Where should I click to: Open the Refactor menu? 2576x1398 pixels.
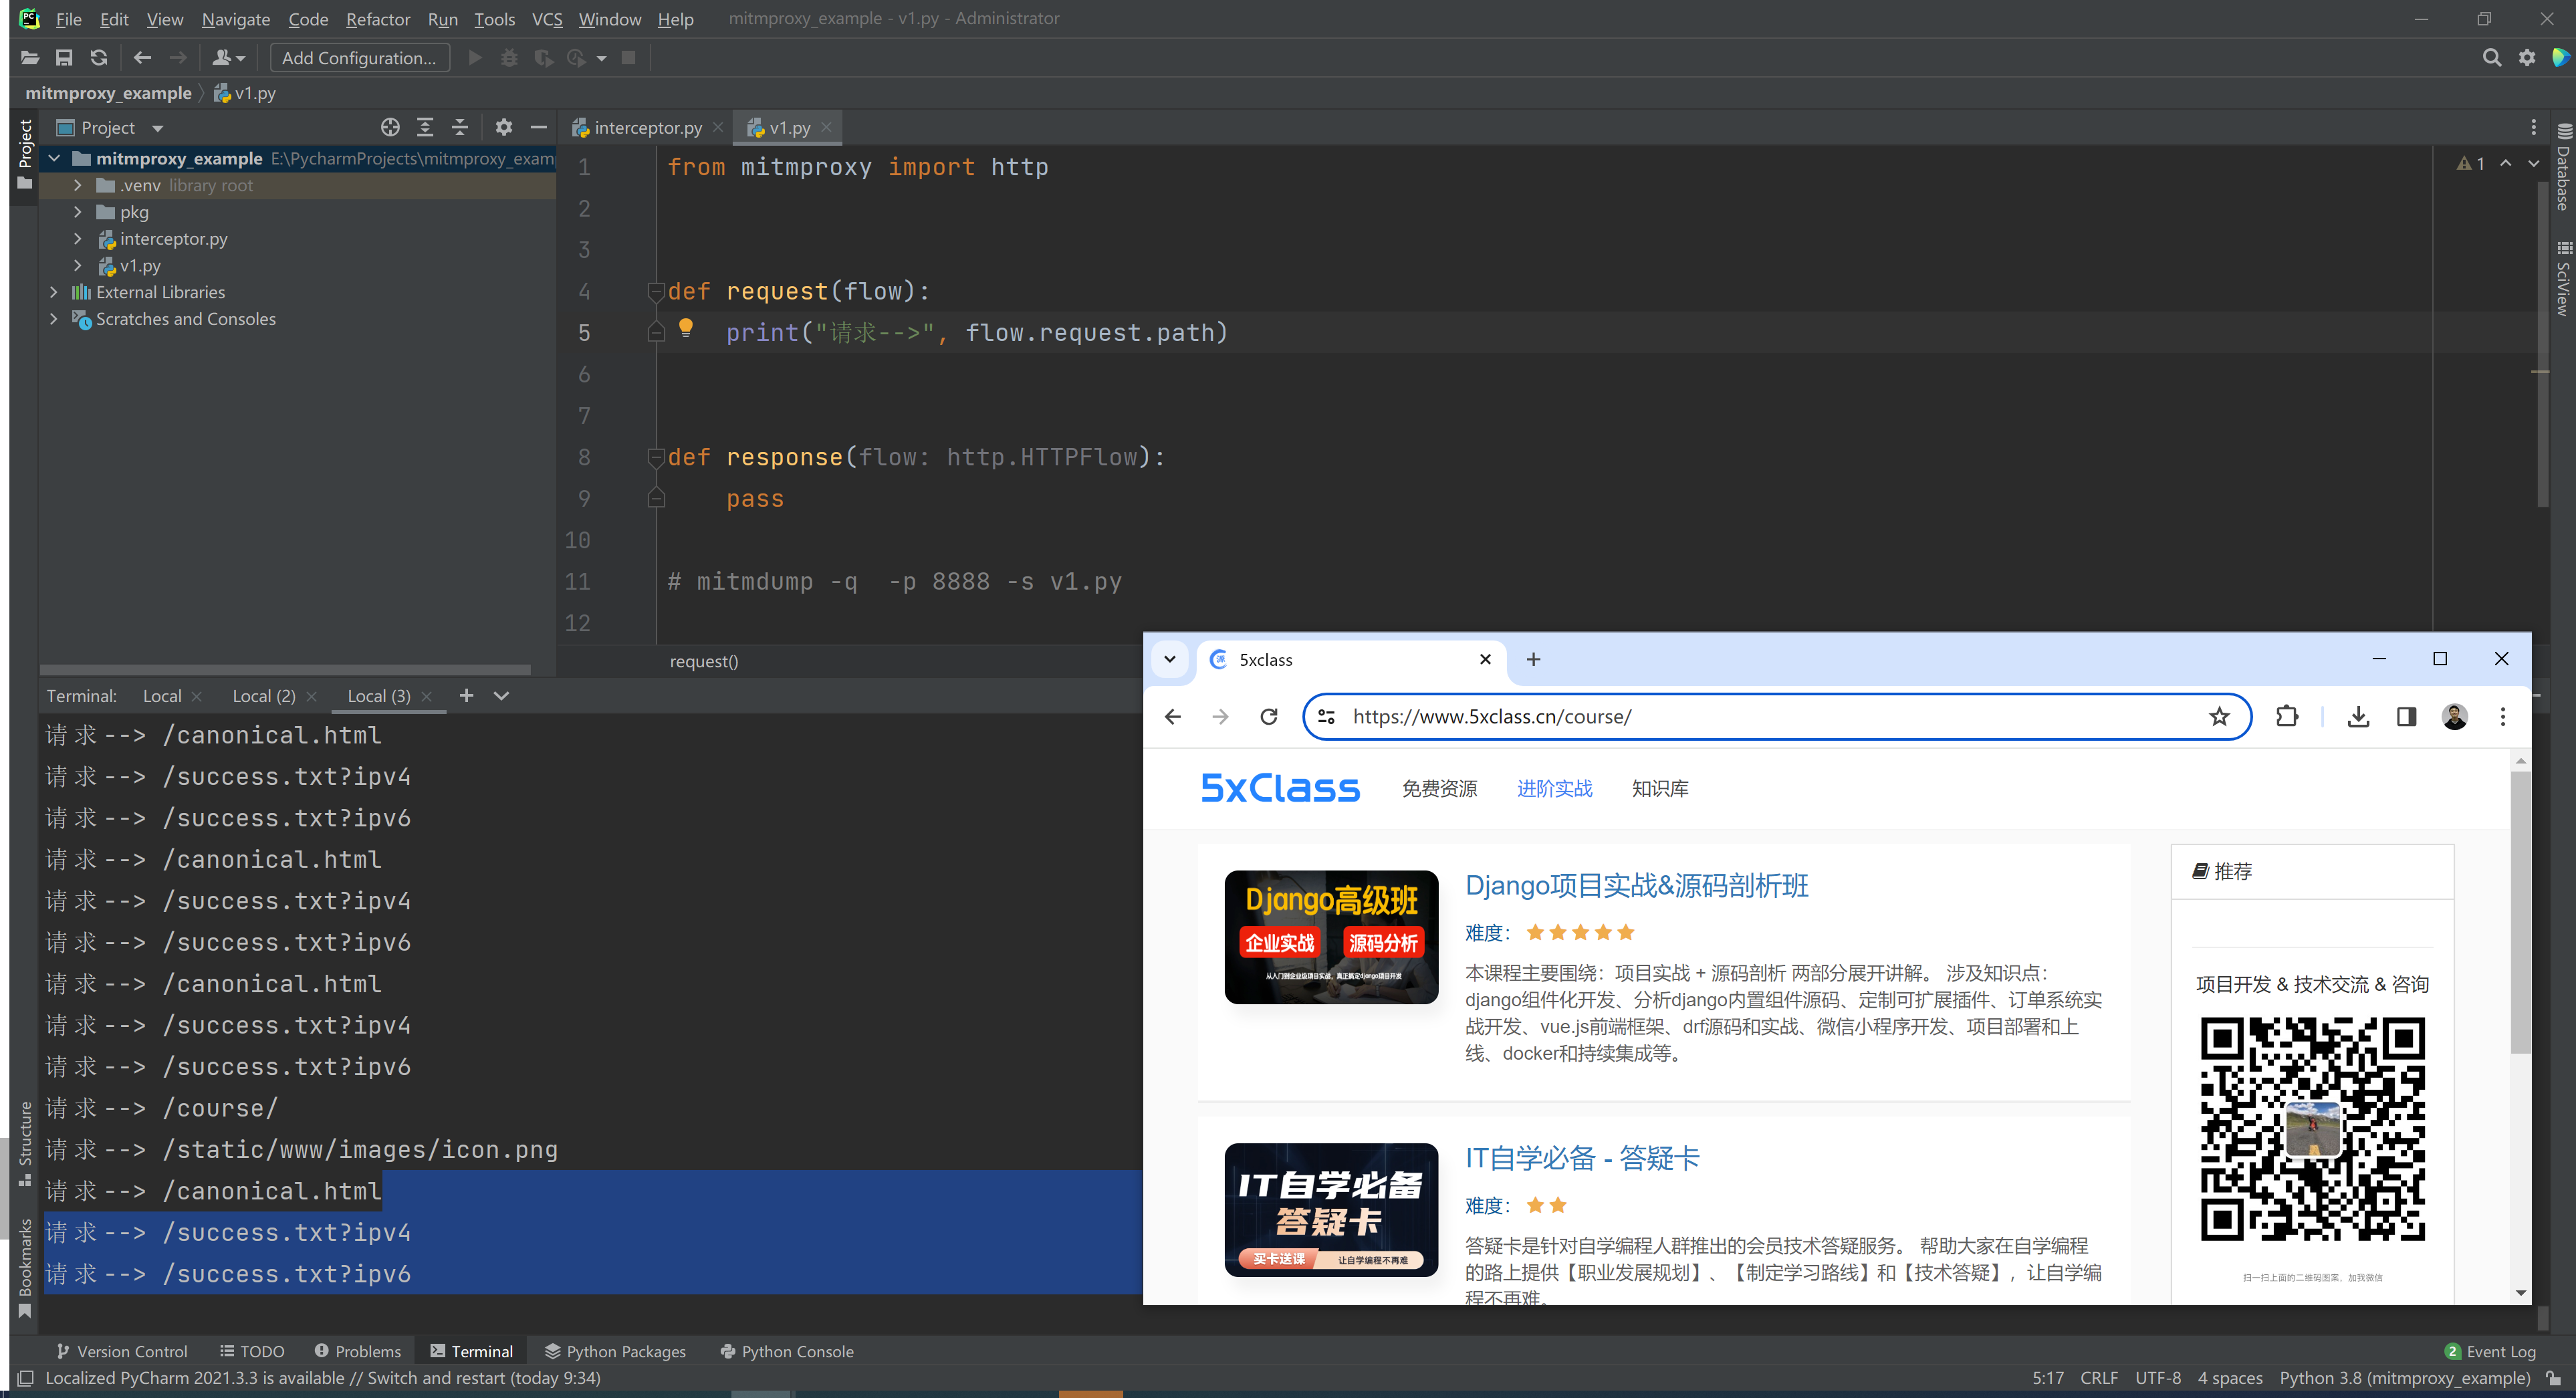(x=377, y=19)
